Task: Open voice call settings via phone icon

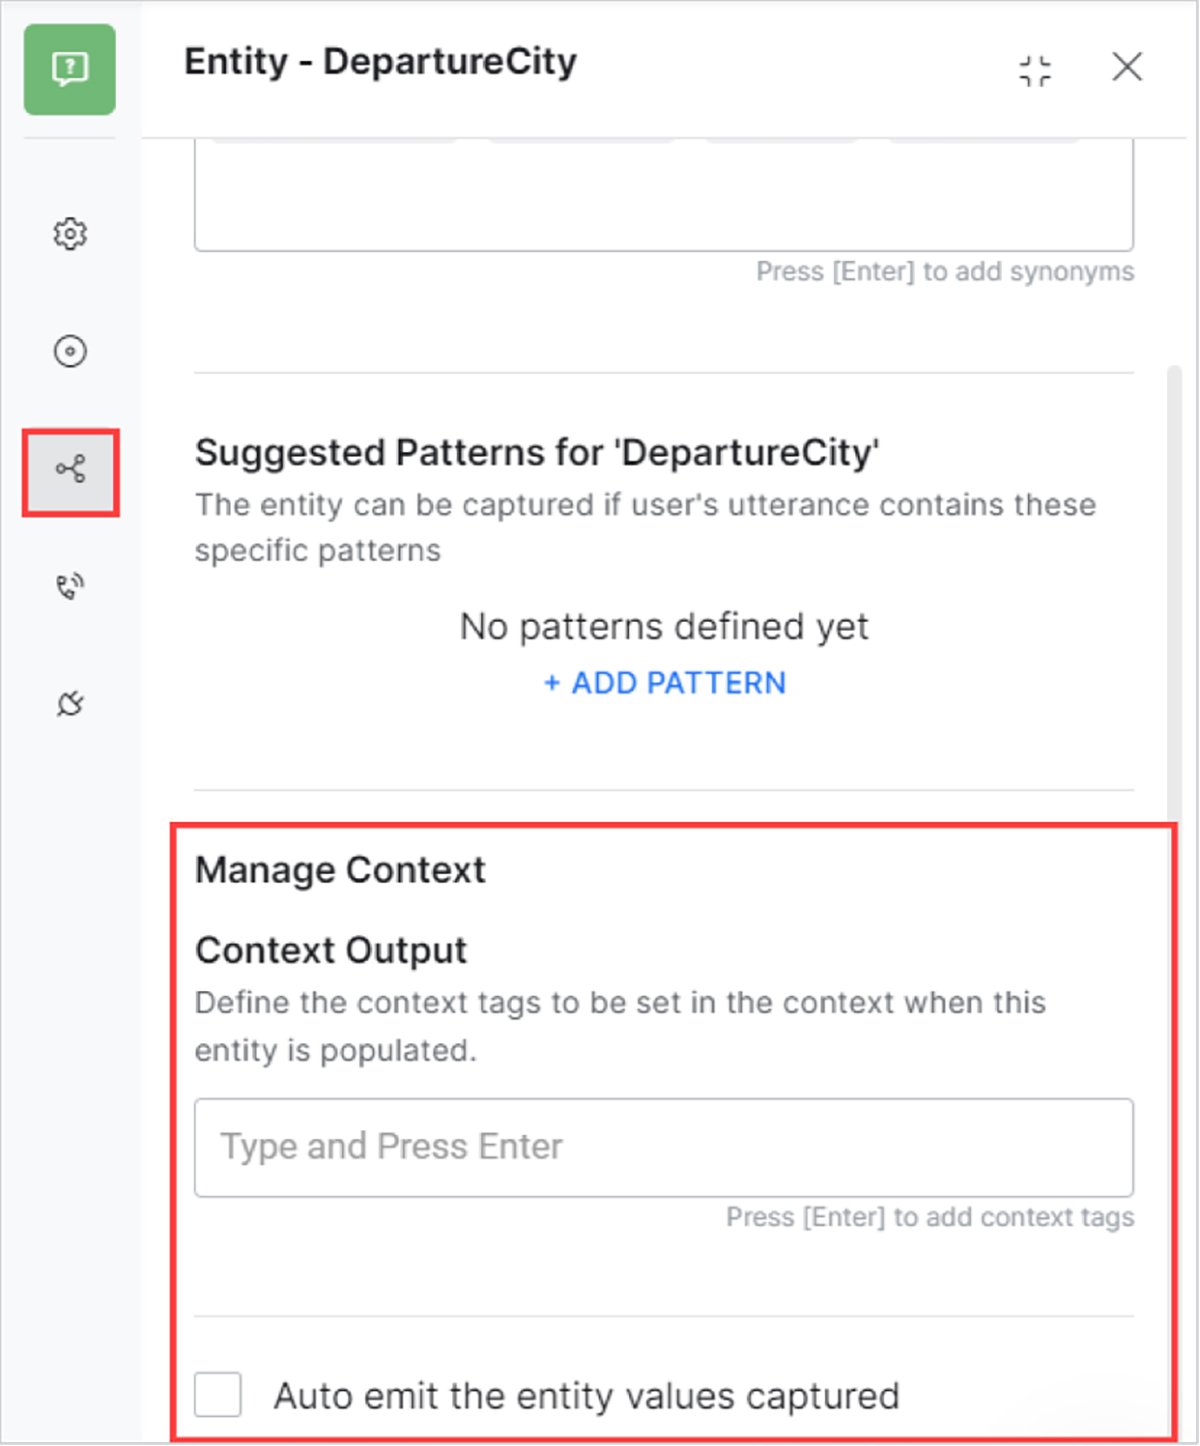Action: 69,587
